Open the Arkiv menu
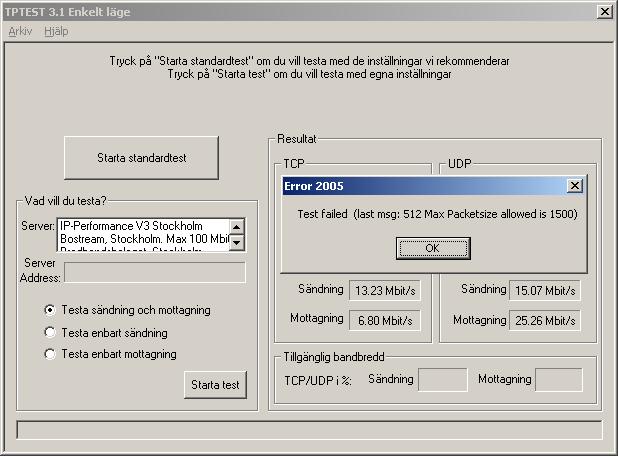 pos(20,32)
